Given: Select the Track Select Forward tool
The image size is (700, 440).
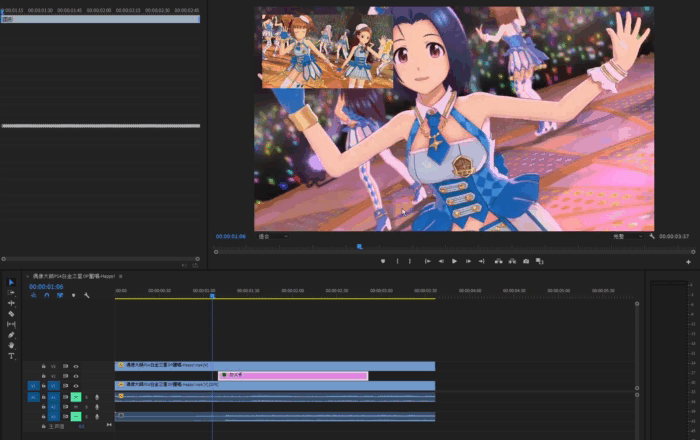Looking at the screenshot, I should coord(12,293).
